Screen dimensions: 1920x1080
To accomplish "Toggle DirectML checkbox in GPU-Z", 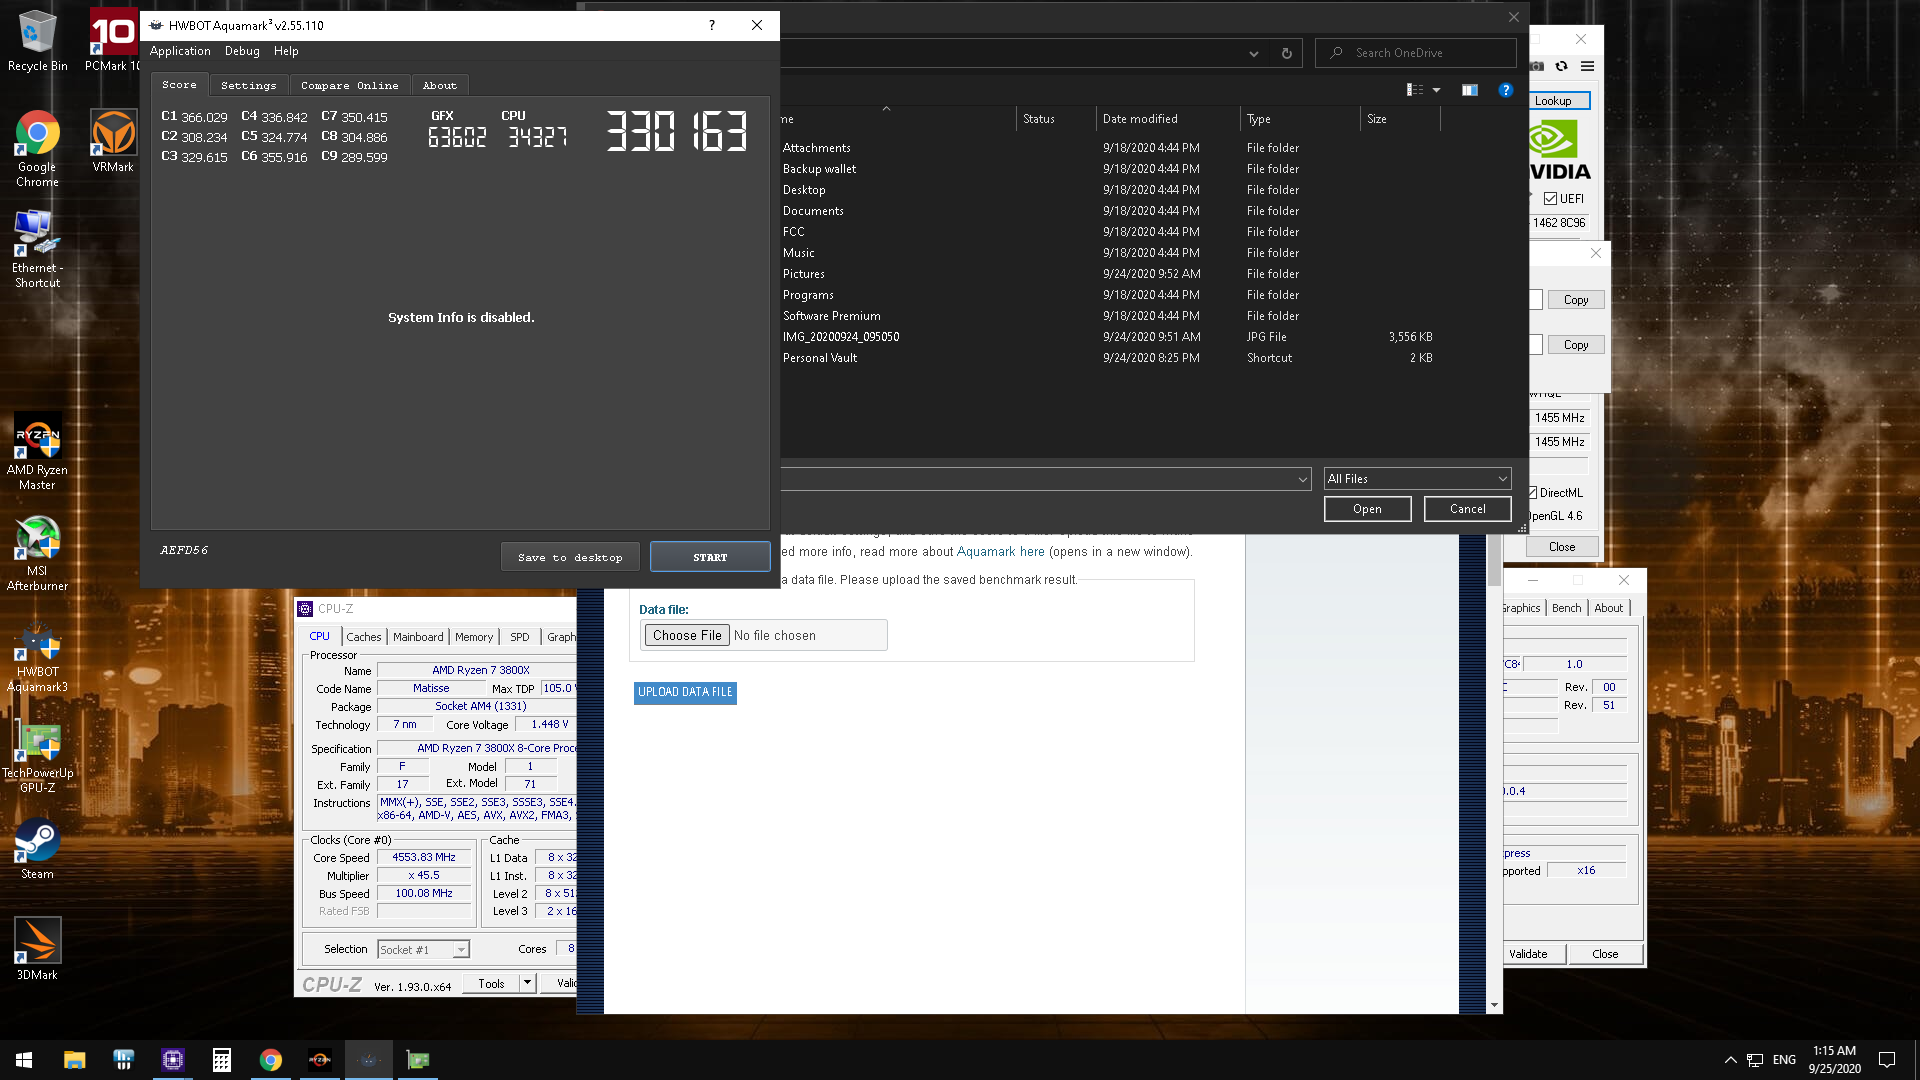I will click(x=1532, y=492).
